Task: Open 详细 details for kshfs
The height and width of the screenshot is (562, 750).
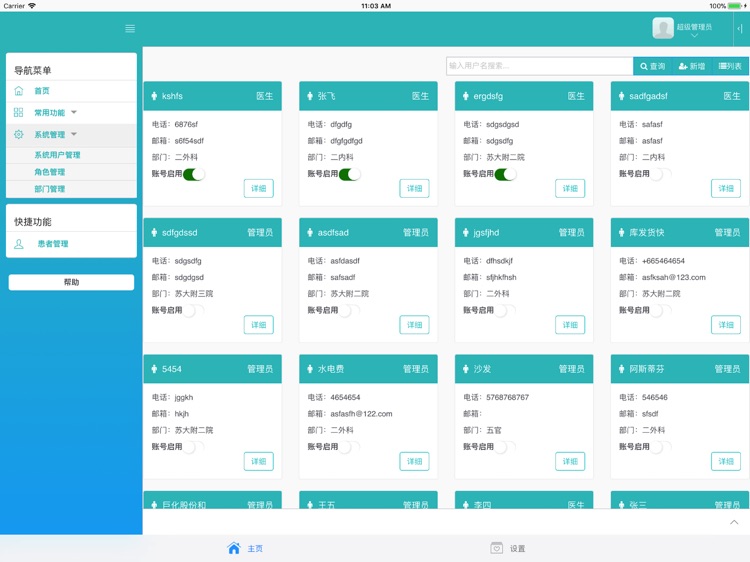Action: click(x=259, y=188)
